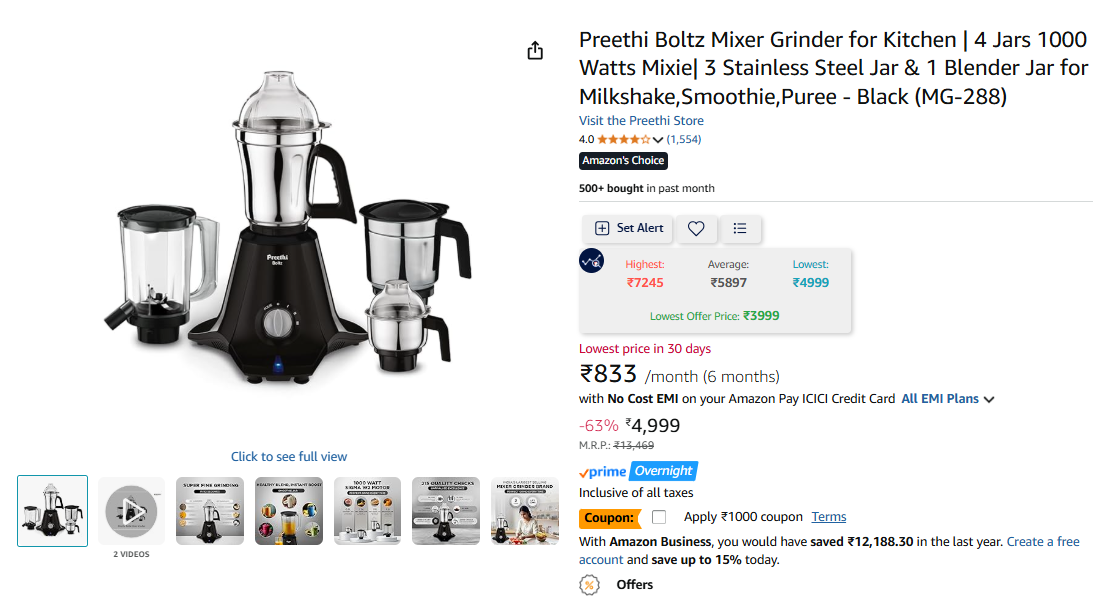
Task: Open the coupon Terms link
Action: (828, 517)
